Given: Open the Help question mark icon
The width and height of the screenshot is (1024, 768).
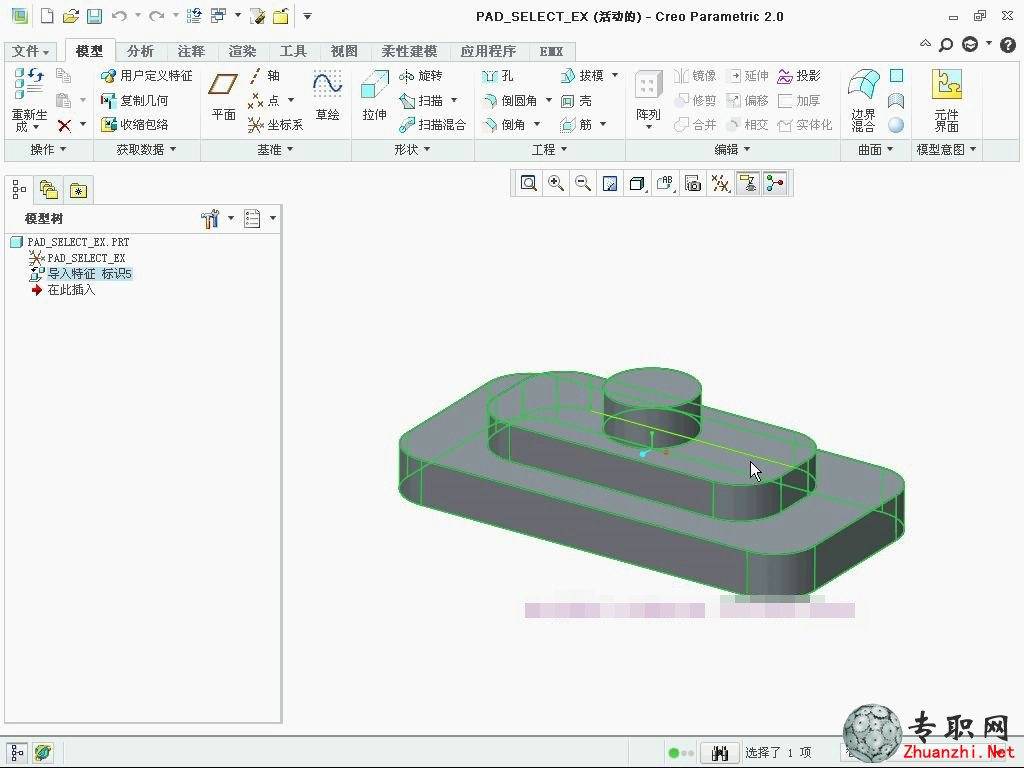Looking at the screenshot, I should [1008, 44].
